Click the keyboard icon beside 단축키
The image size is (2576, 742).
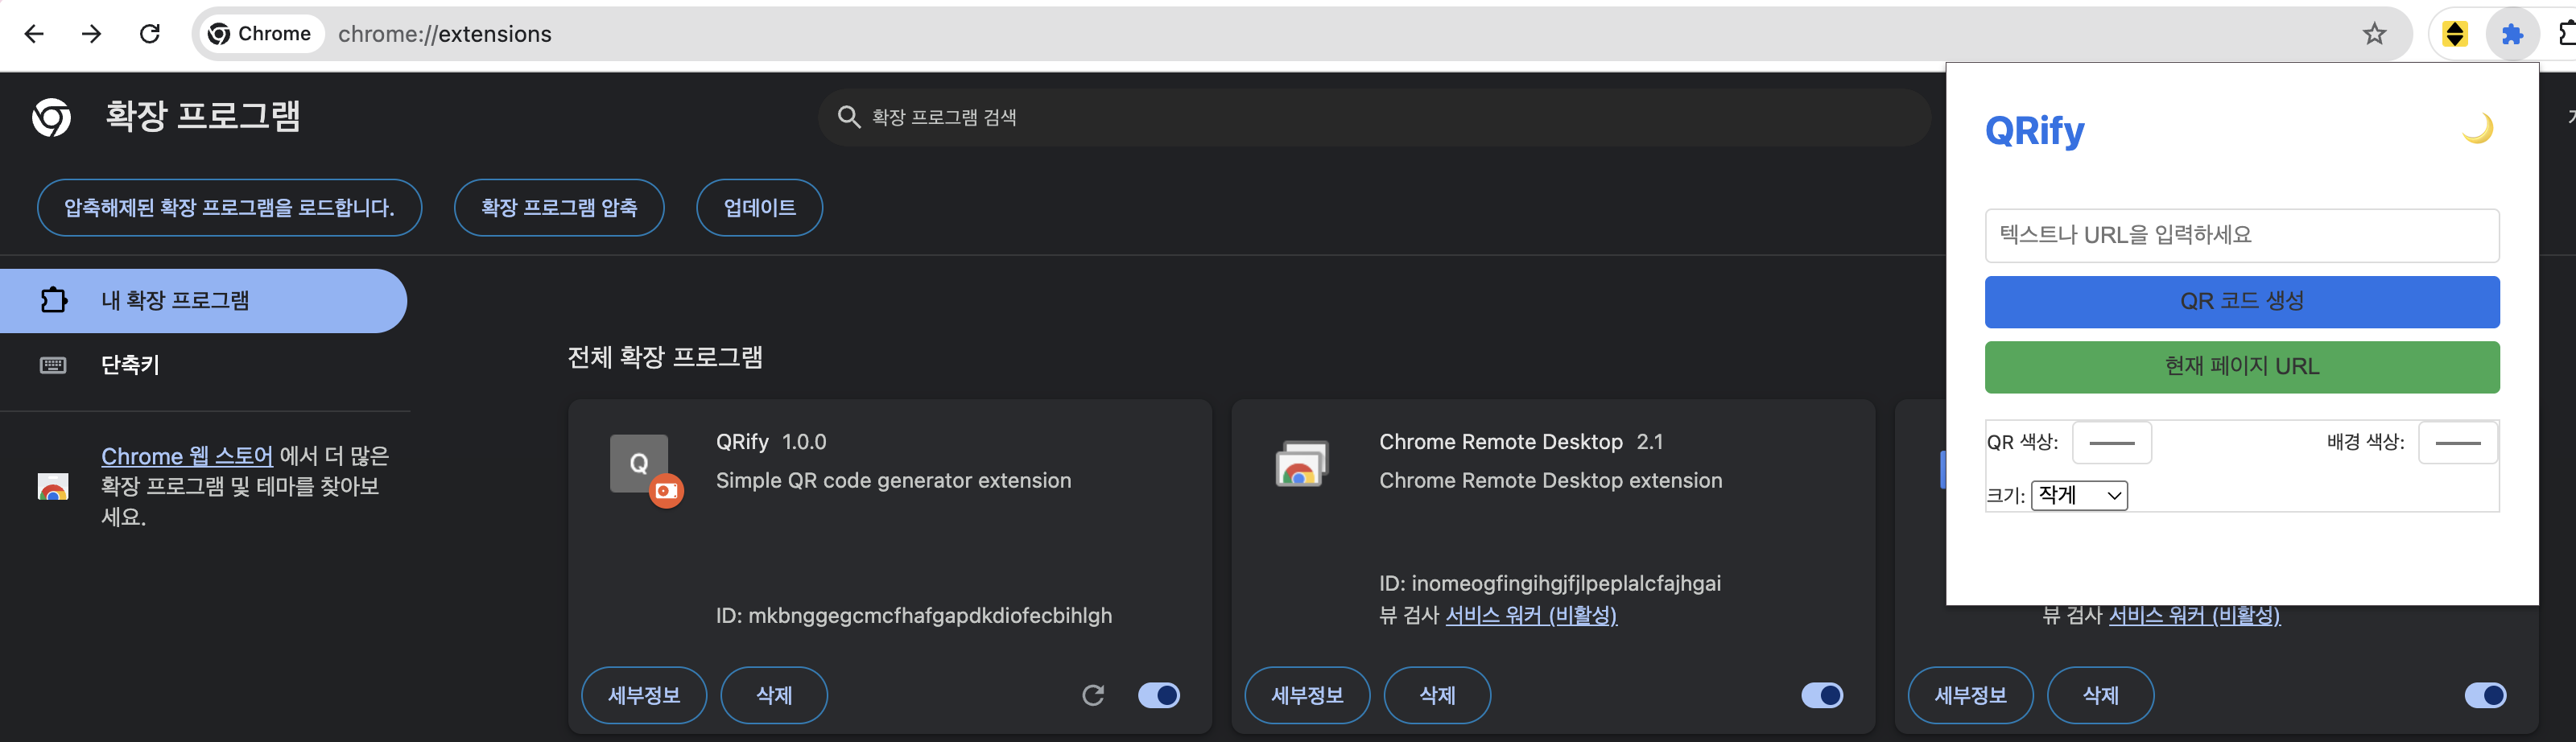[x=53, y=365]
